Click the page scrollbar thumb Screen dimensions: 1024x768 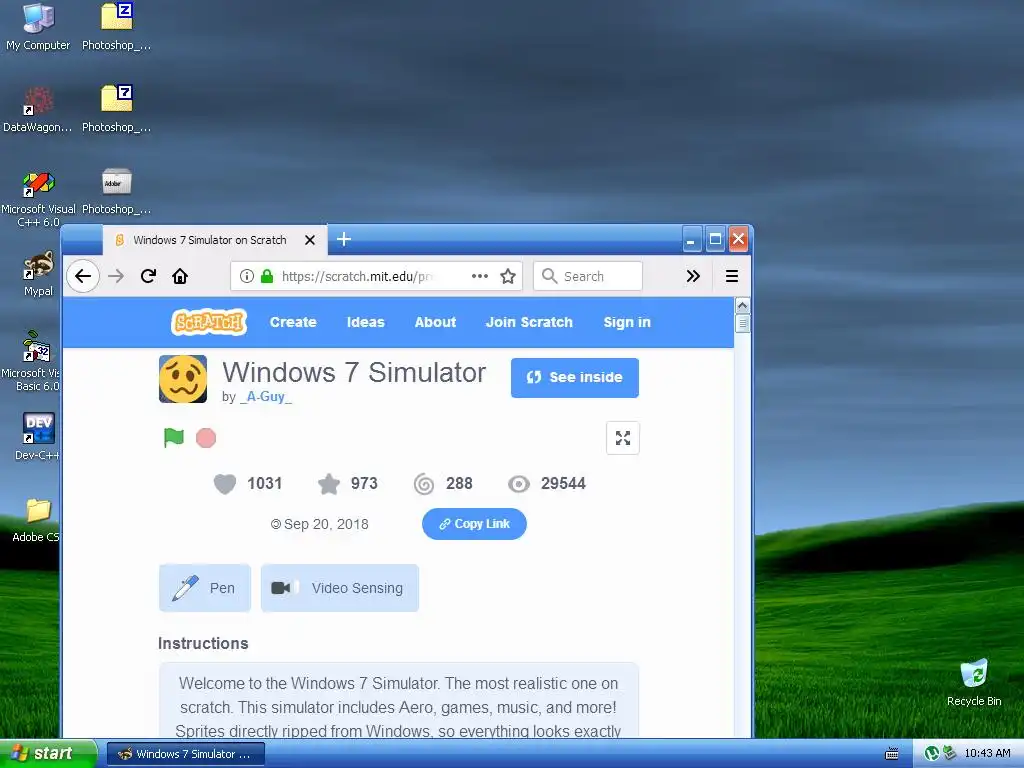[743, 323]
